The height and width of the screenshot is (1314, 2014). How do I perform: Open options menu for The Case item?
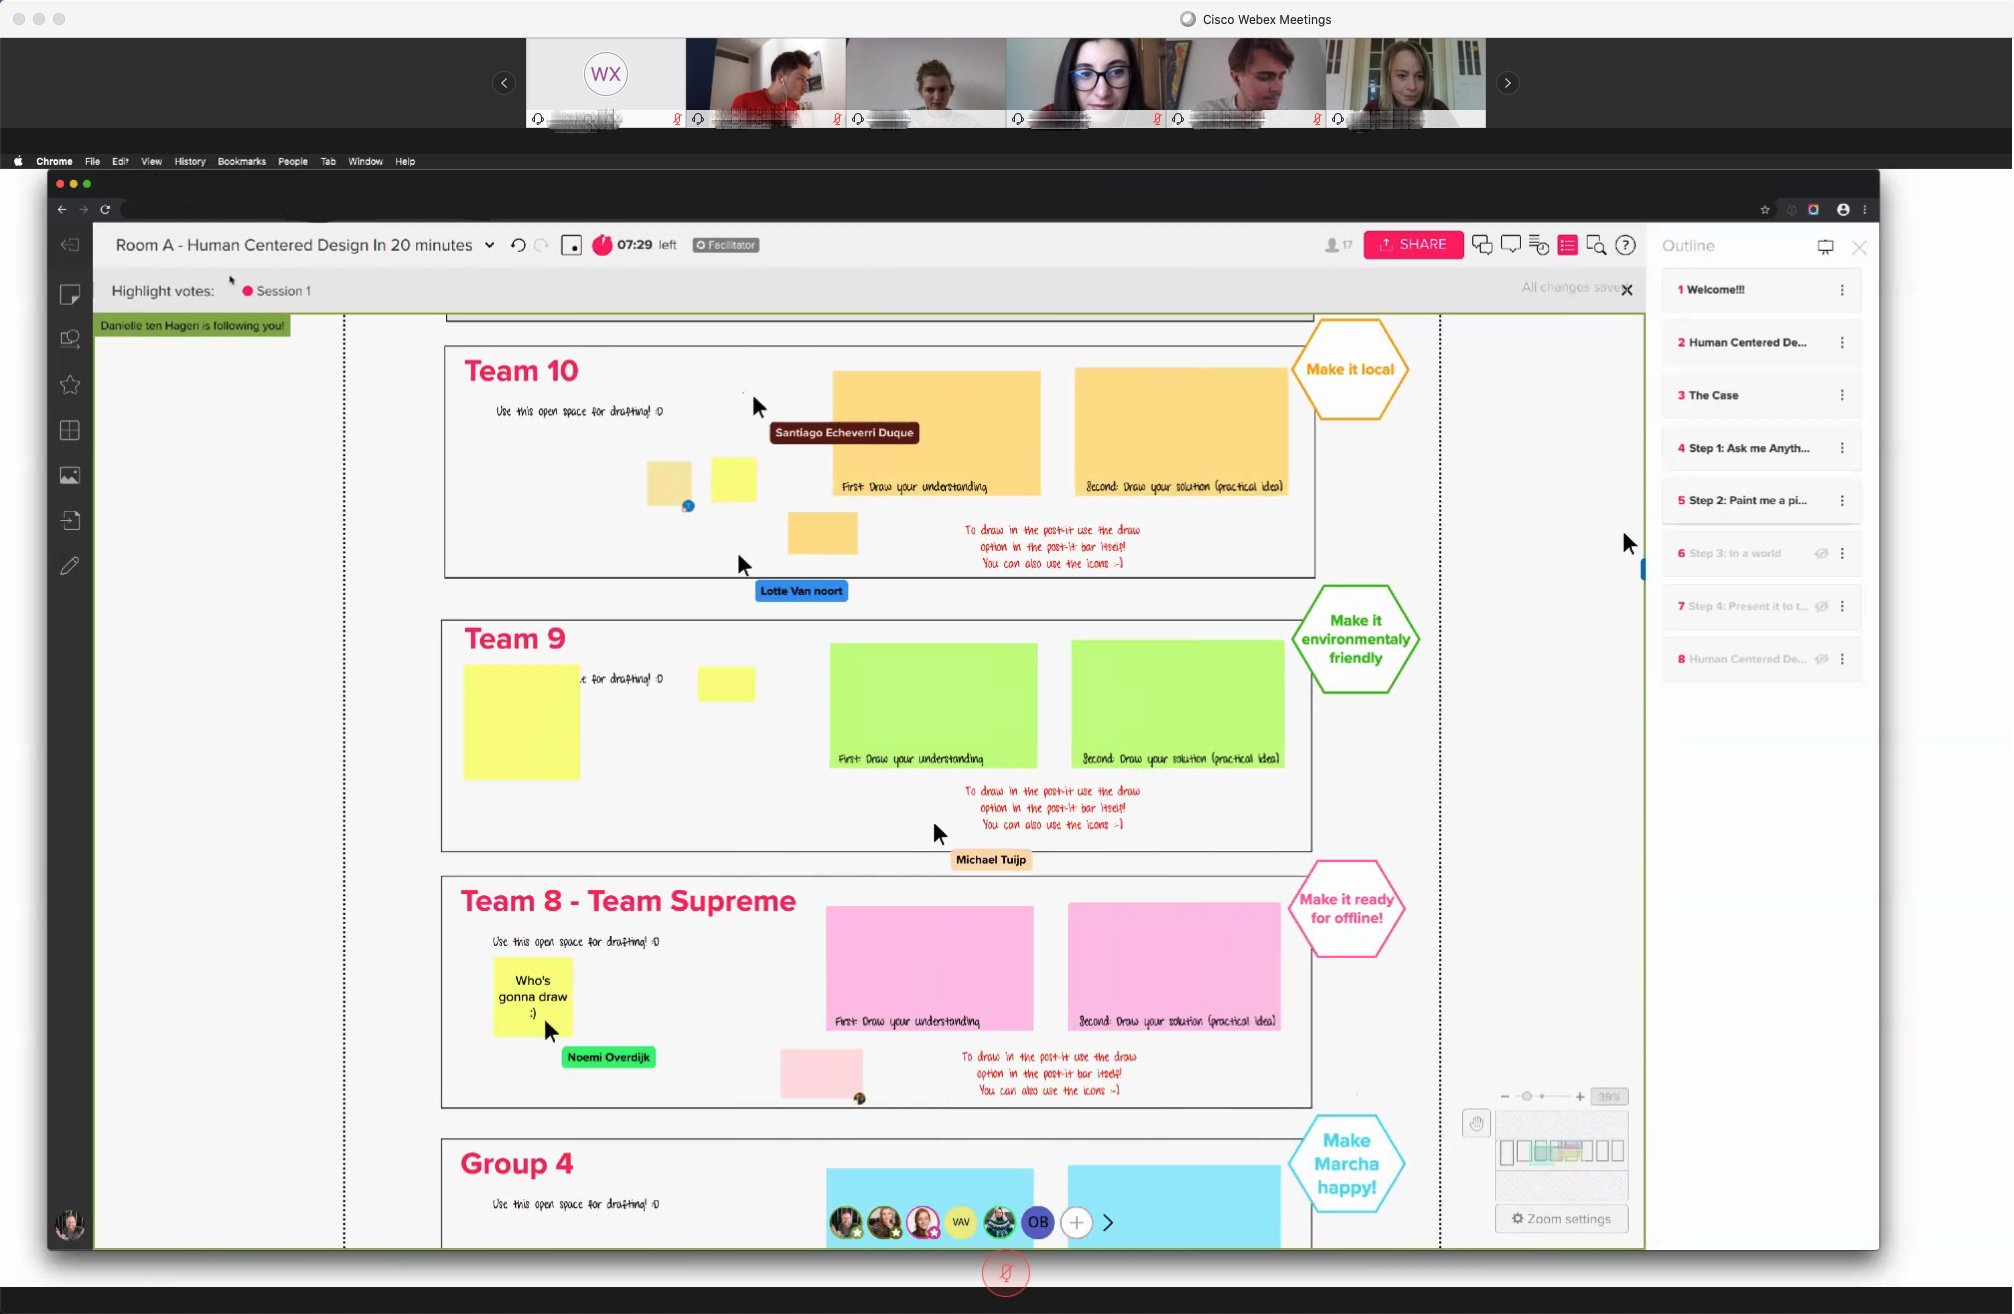[1842, 395]
